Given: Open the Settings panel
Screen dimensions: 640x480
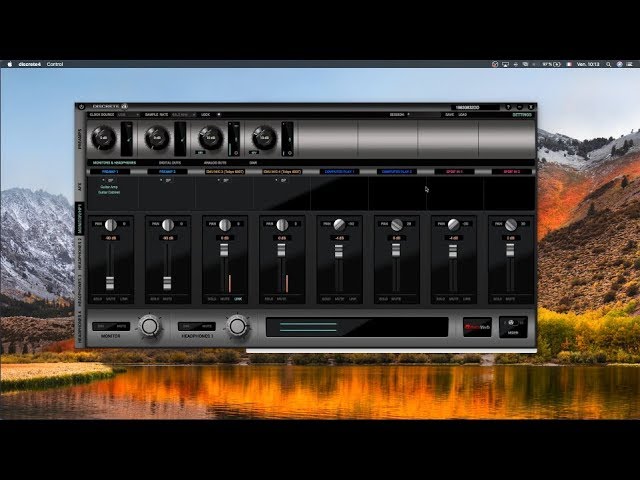Looking at the screenshot, I should [x=522, y=115].
